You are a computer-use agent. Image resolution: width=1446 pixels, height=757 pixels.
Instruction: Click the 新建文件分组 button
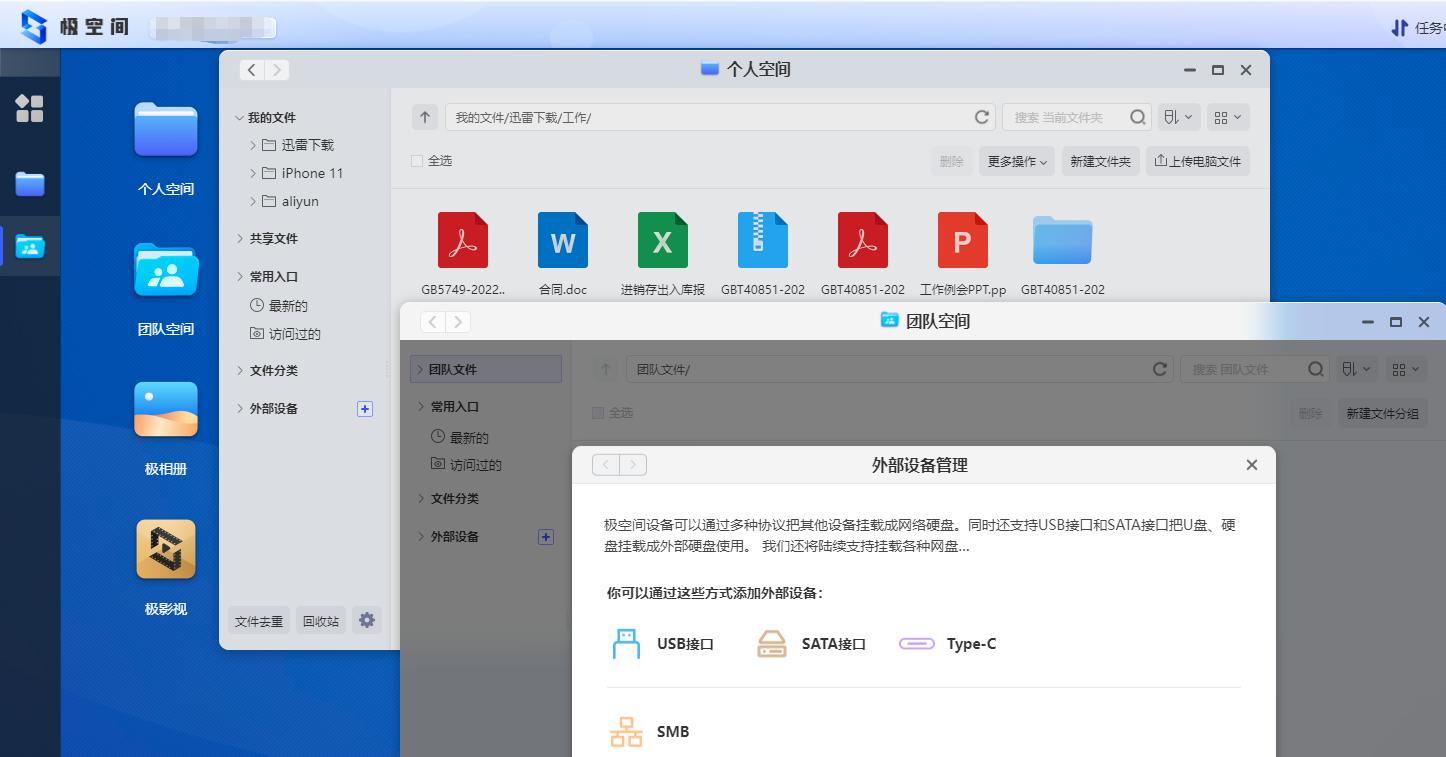pos(1382,412)
